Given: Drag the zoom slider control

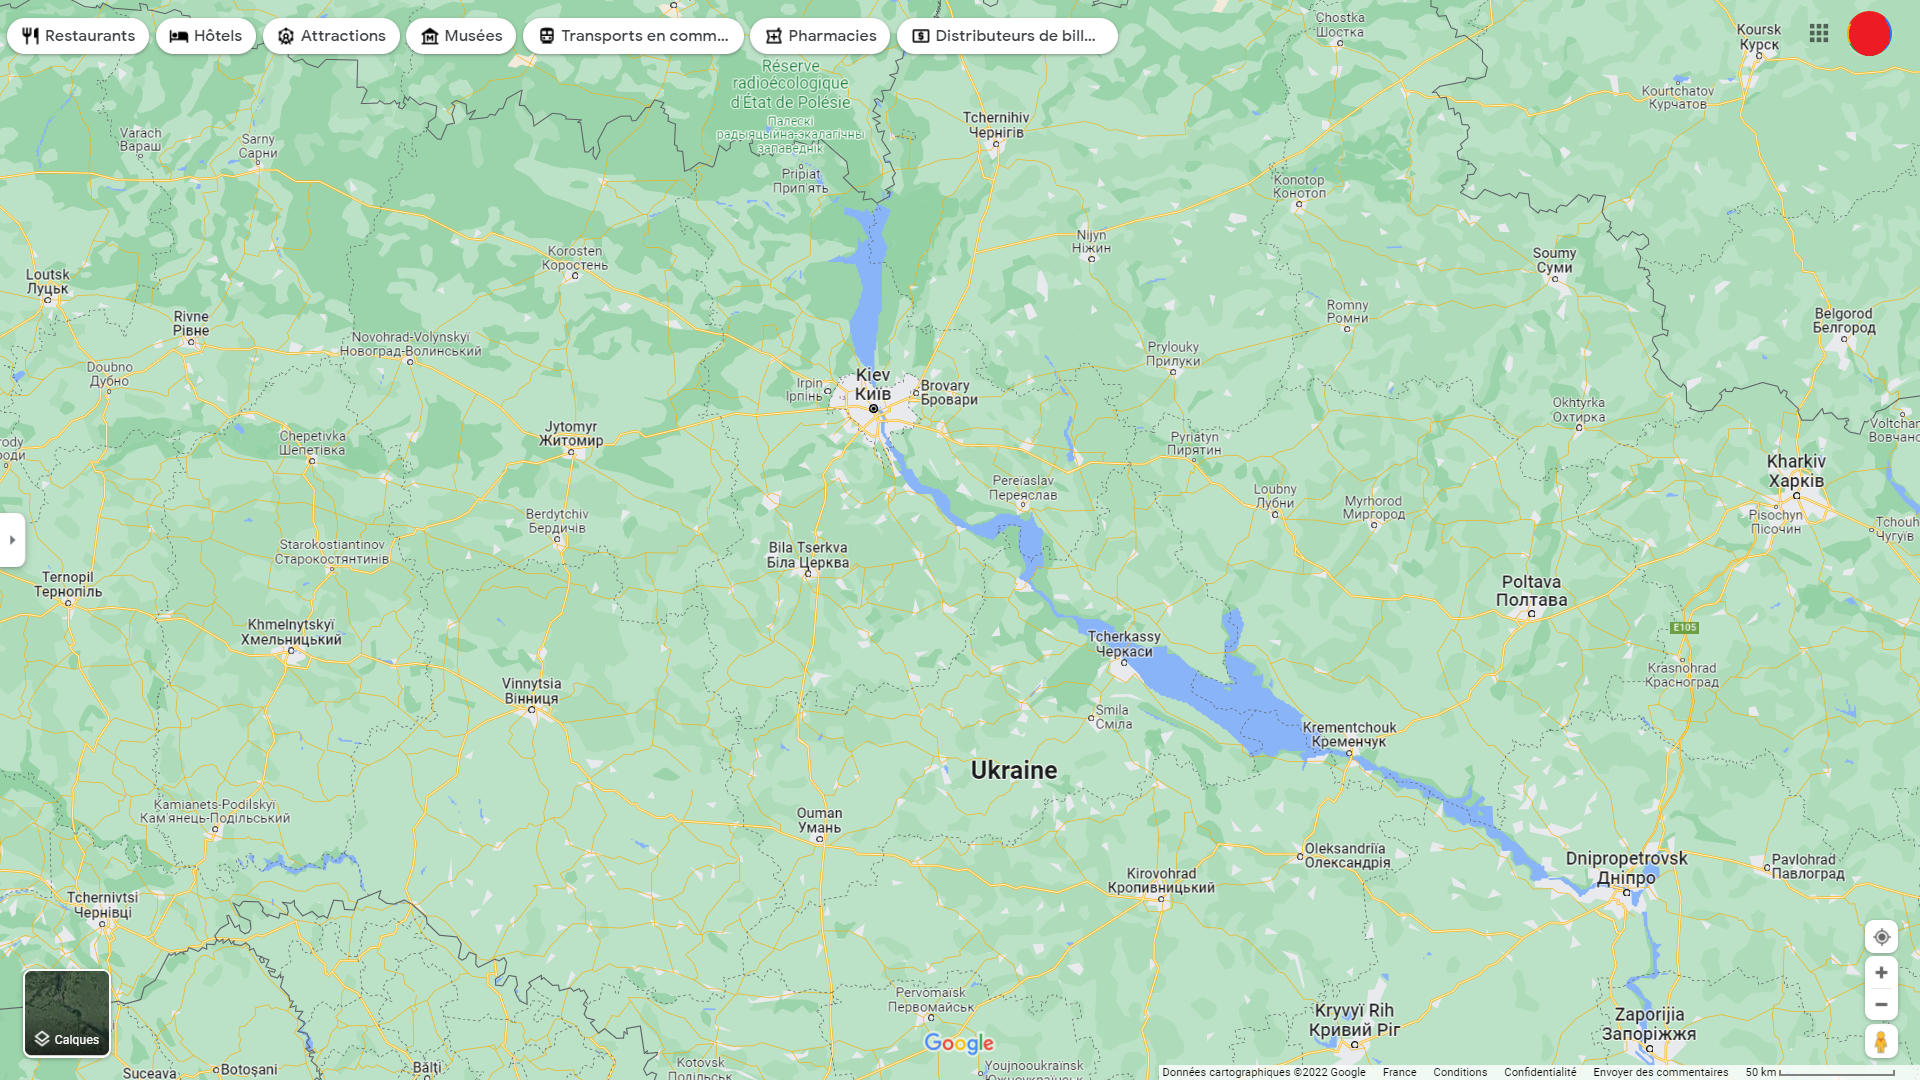Looking at the screenshot, I should [x=1882, y=989].
